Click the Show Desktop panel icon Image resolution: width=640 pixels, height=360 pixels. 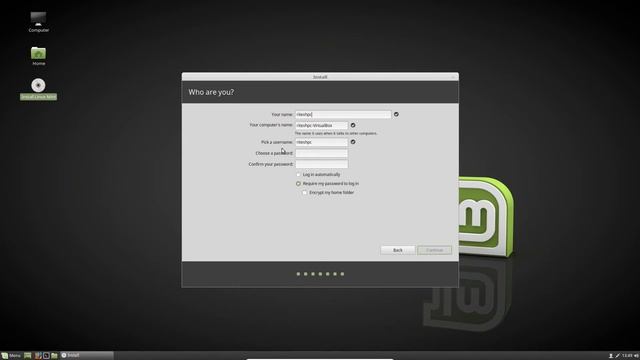(x=28, y=356)
